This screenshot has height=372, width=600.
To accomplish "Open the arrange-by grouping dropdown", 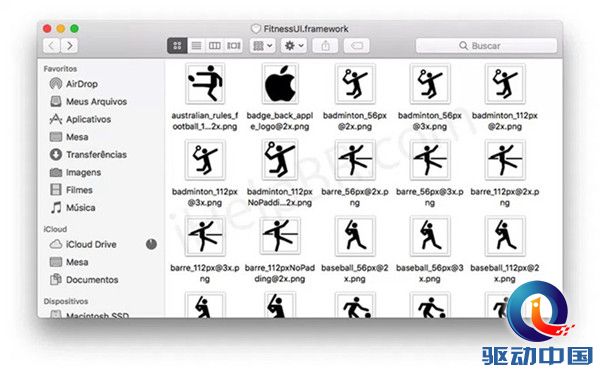I will (262, 46).
